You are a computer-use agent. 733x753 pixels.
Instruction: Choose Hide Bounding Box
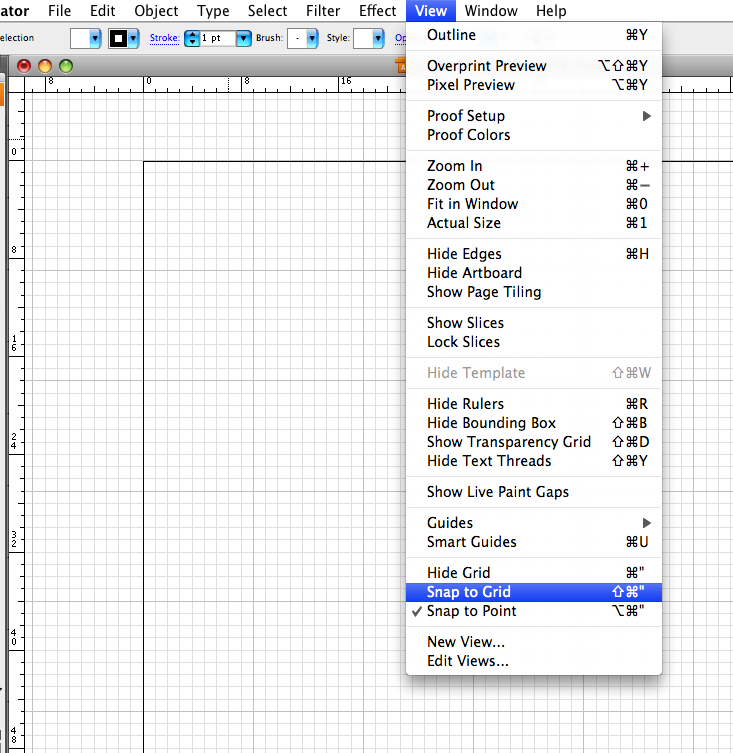click(x=534, y=423)
